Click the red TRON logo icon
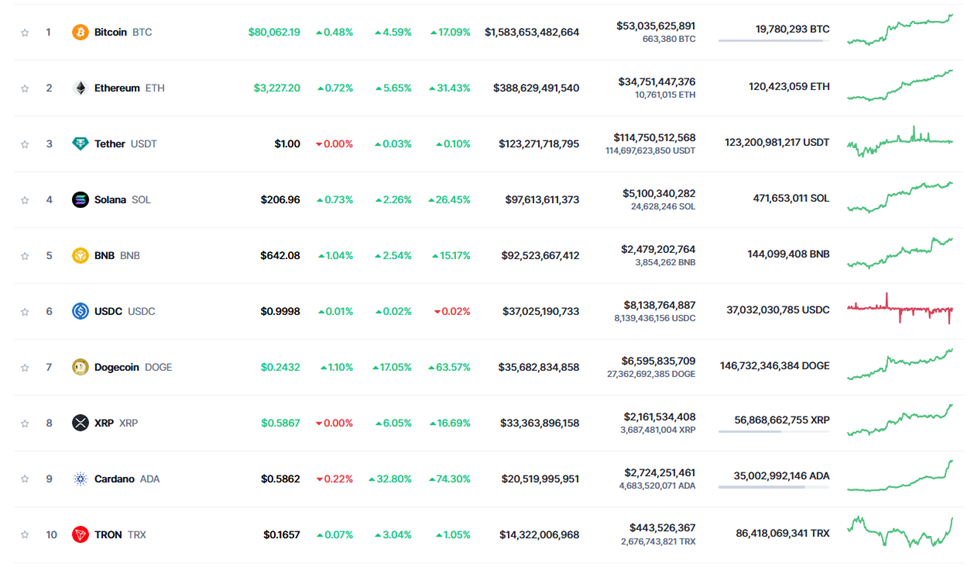This screenshot has width=974, height=567. click(x=80, y=534)
